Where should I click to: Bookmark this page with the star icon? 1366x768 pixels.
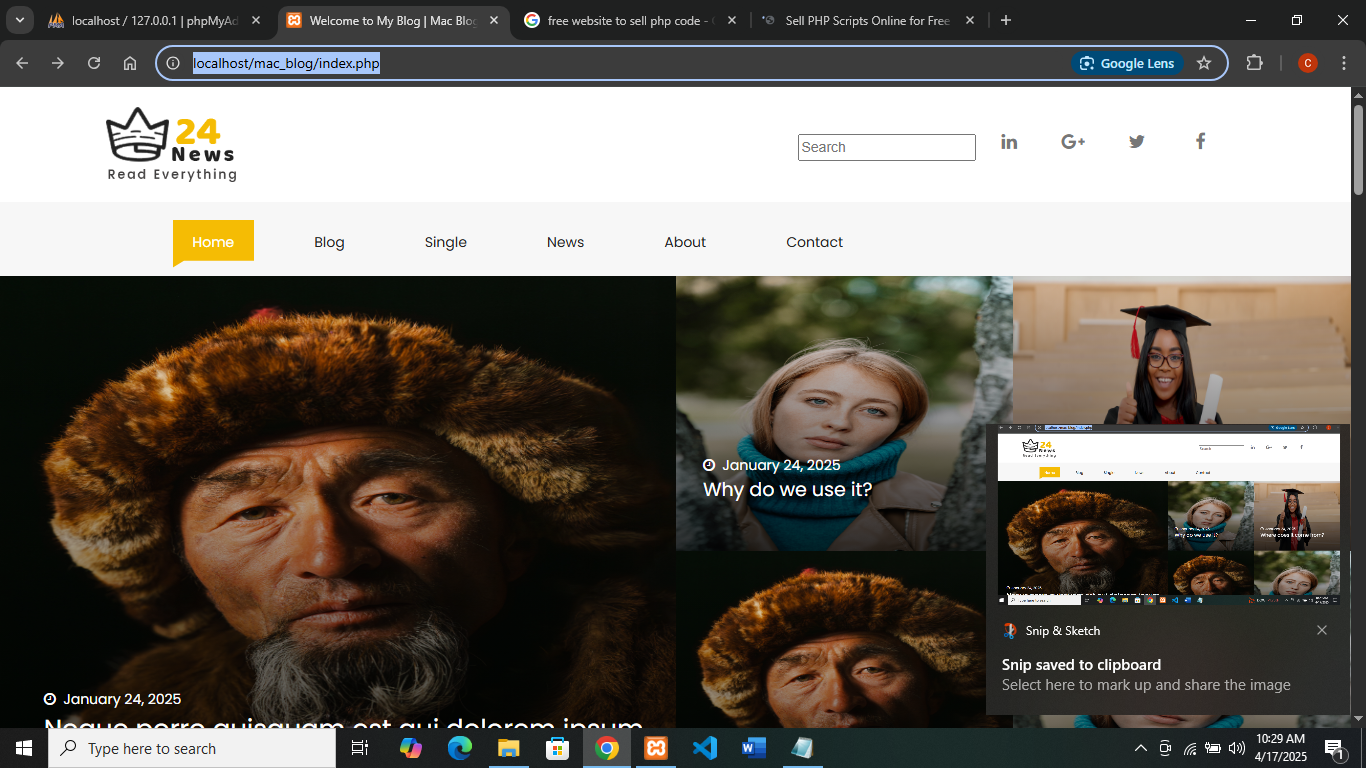[x=1204, y=63]
